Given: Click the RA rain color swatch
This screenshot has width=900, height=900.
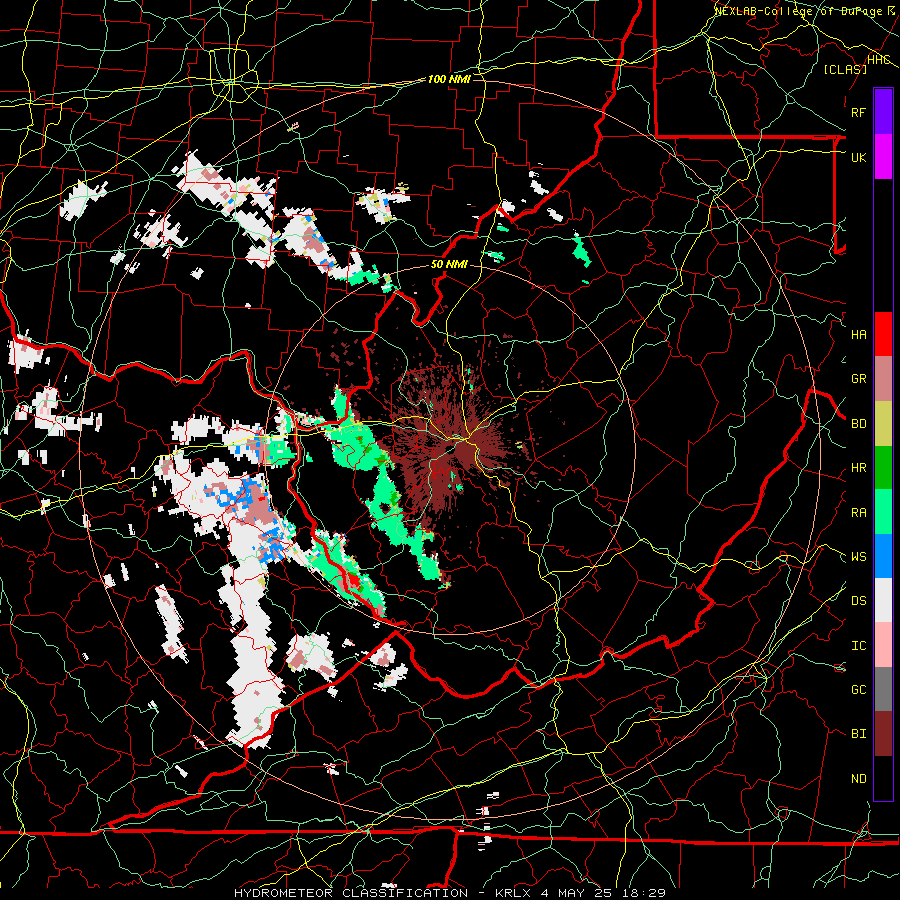Looking at the screenshot, I should [x=883, y=512].
